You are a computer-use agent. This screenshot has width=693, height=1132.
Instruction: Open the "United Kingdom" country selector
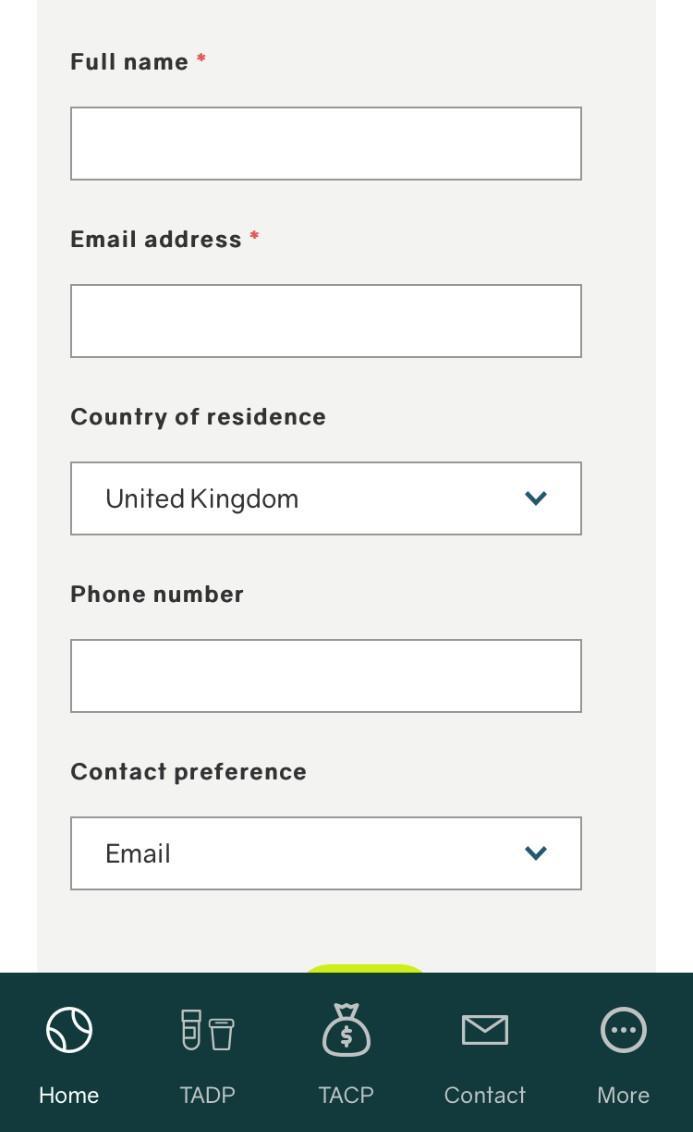coord(300,498)
